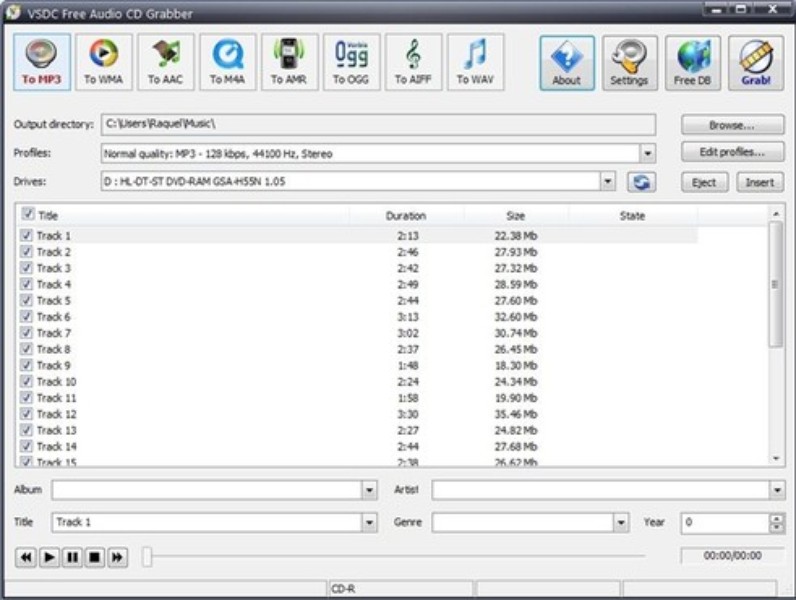Pick the To OGG Vorbis format
Viewport: 796px width, 600px height.
pyautogui.click(x=351, y=62)
